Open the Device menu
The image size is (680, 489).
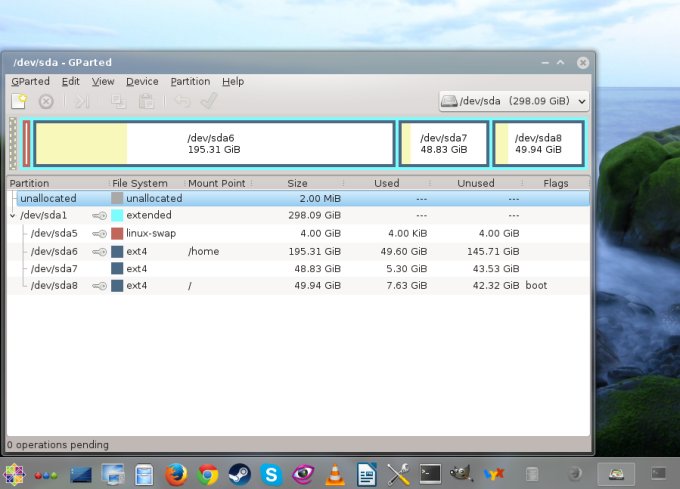142,81
